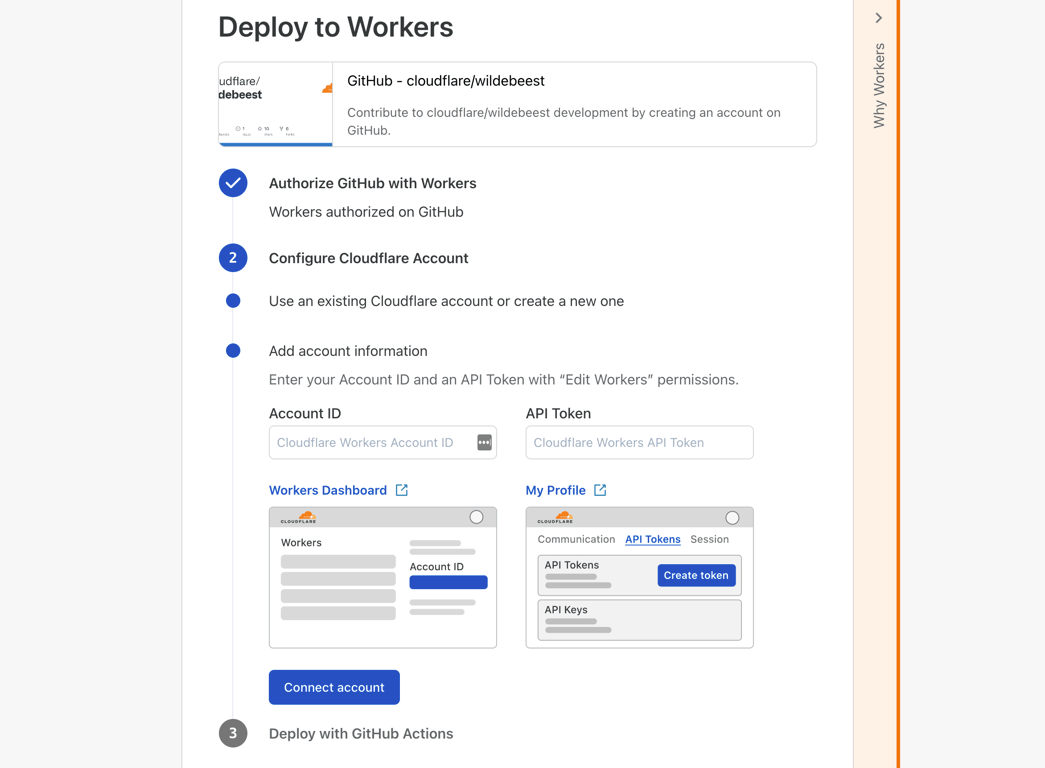Viewport: 1045px width, 768px height.
Task: Click the password manager icon in Account ID field
Action: pos(485,442)
